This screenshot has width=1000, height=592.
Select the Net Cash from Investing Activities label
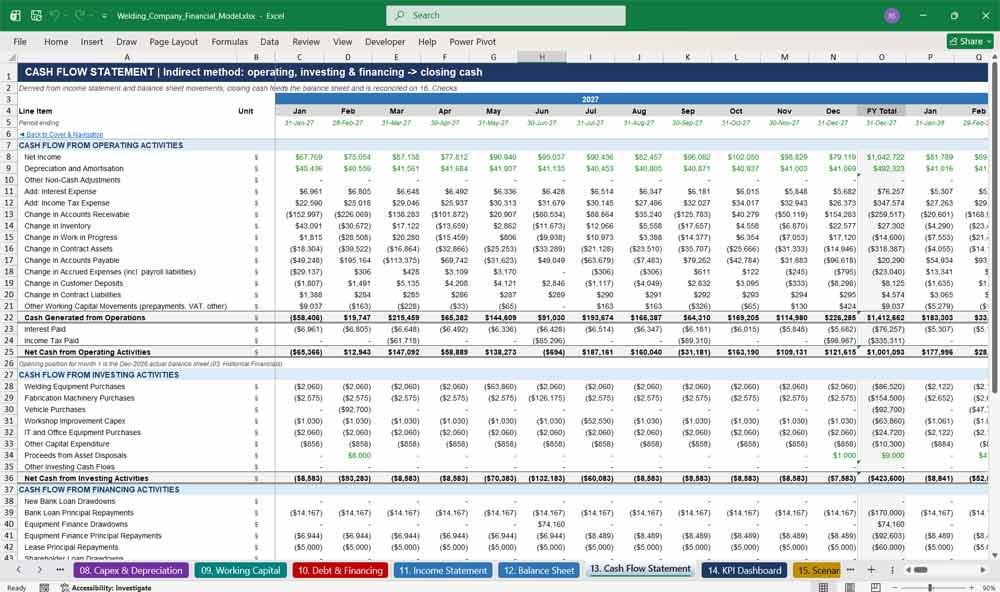click(86, 478)
